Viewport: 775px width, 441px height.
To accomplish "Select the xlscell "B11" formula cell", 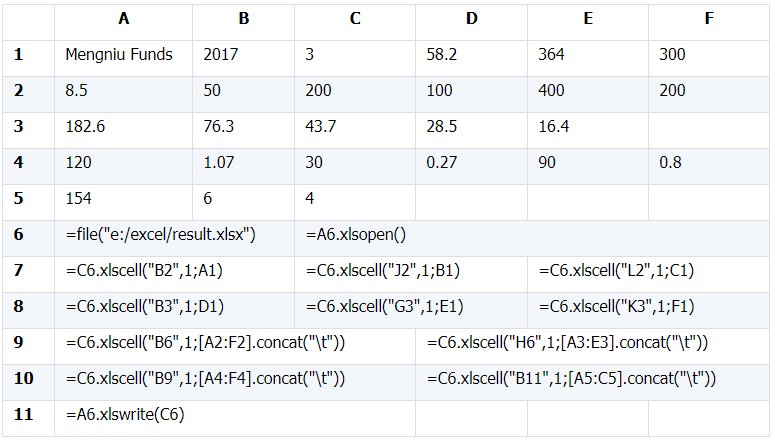I will tap(569, 379).
